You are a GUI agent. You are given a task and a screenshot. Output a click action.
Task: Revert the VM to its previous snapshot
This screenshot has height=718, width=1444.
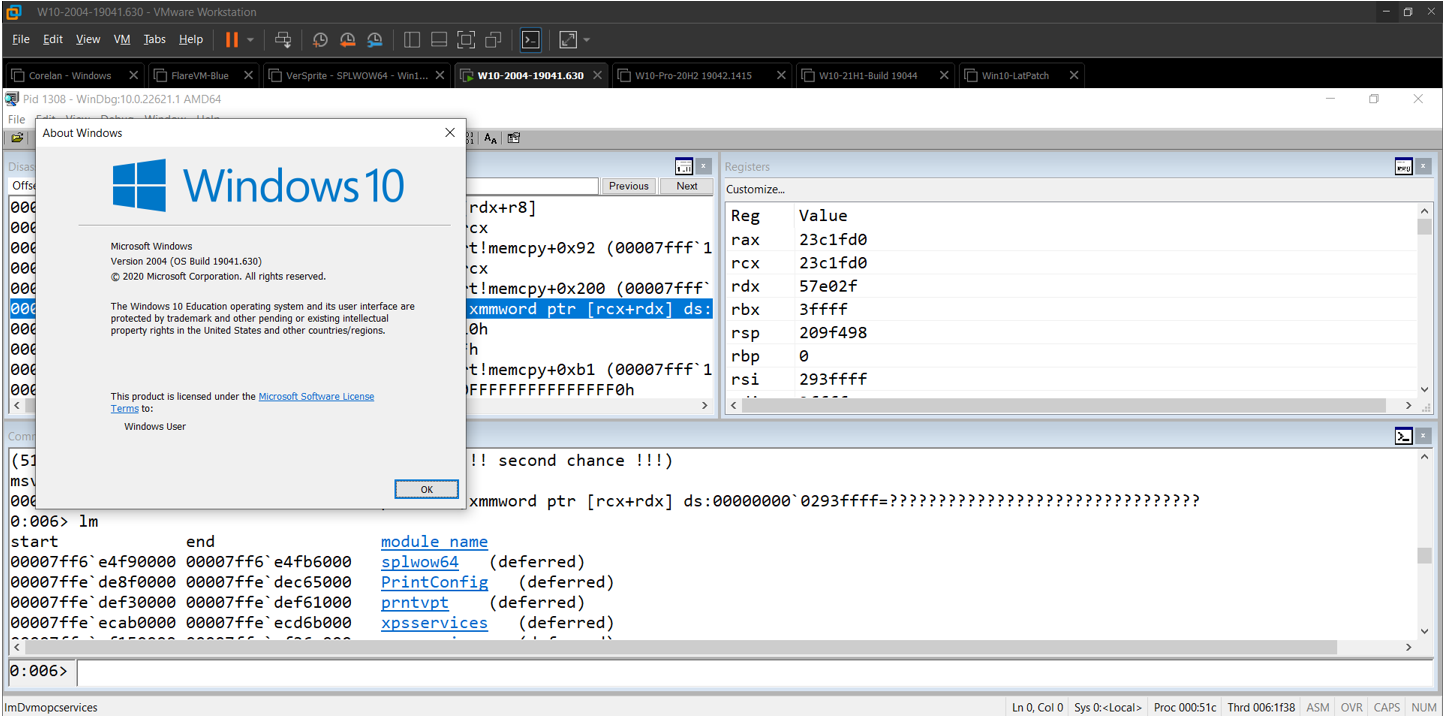[347, 40]
